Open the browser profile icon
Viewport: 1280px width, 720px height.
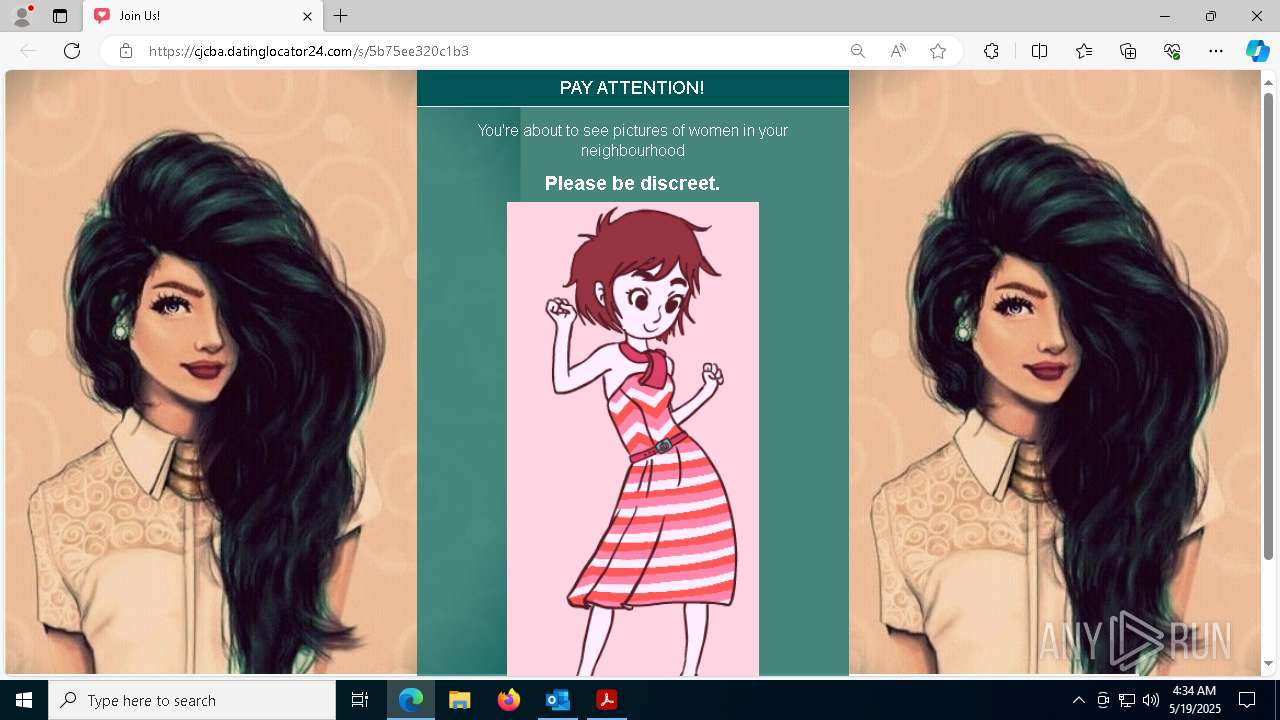[x=22, y=16]
